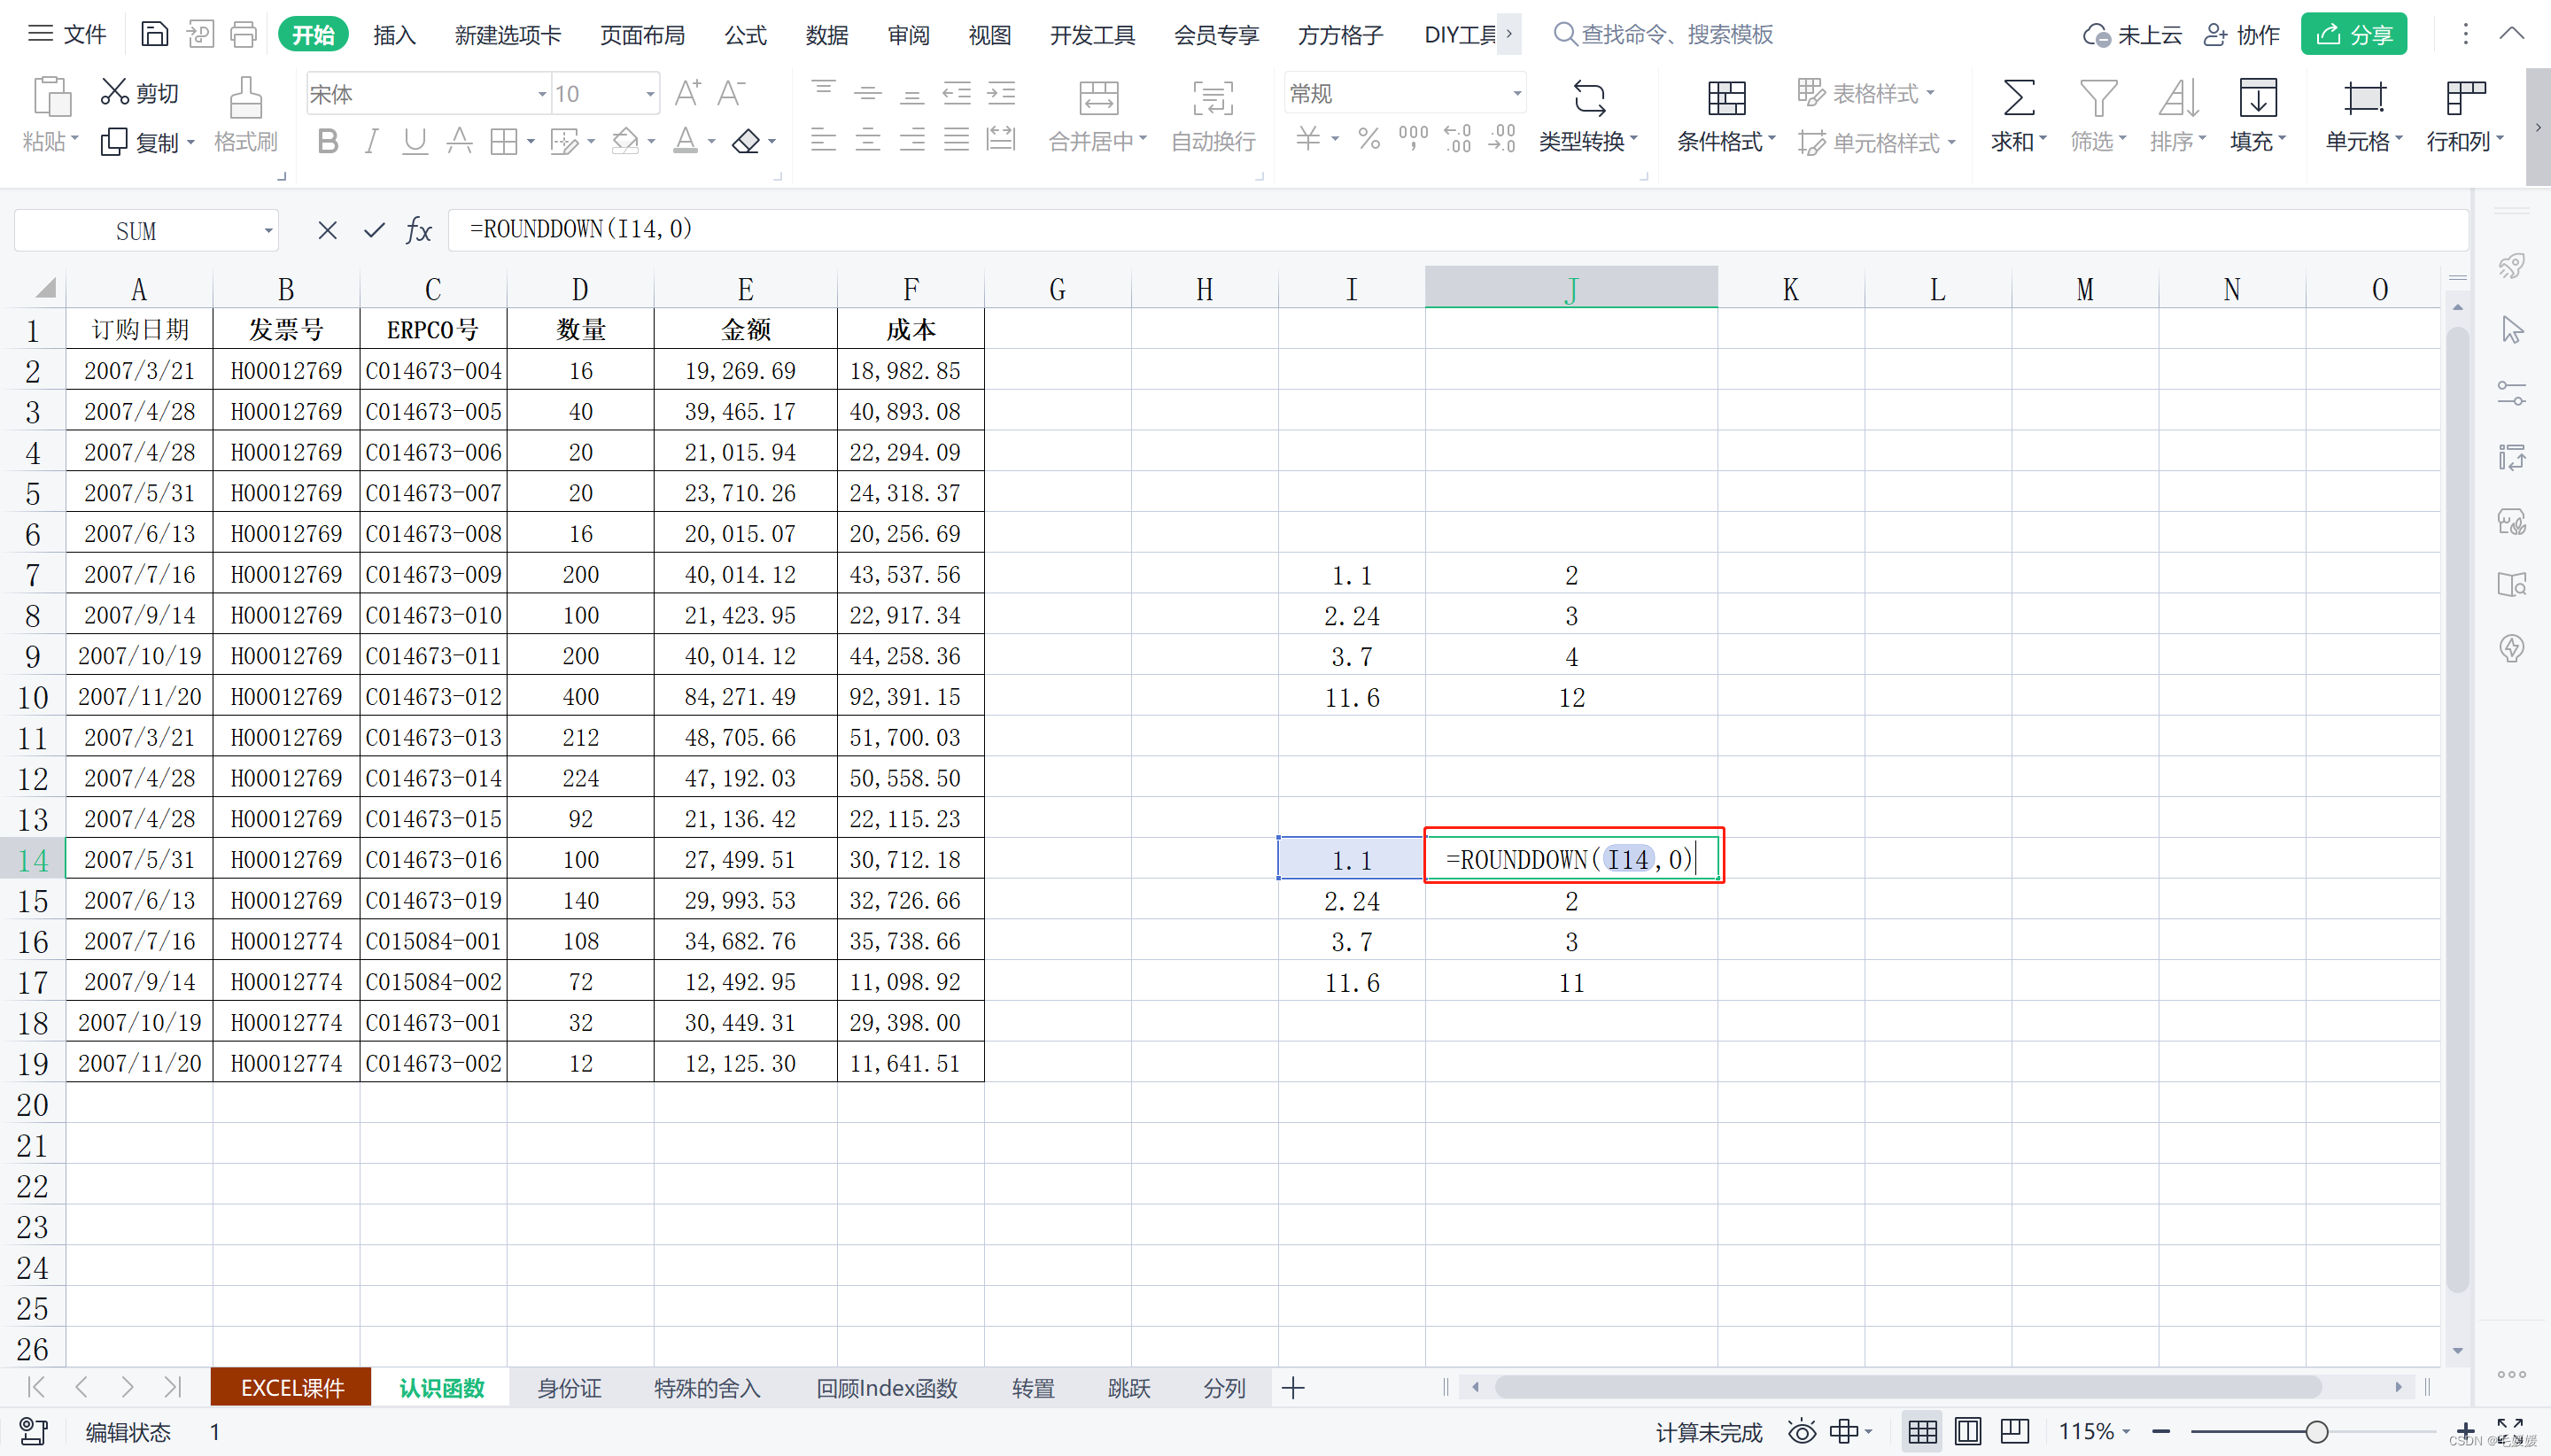Collapse the ribbon with the up chevron
The image size is (2551, 1456).
2511,33
